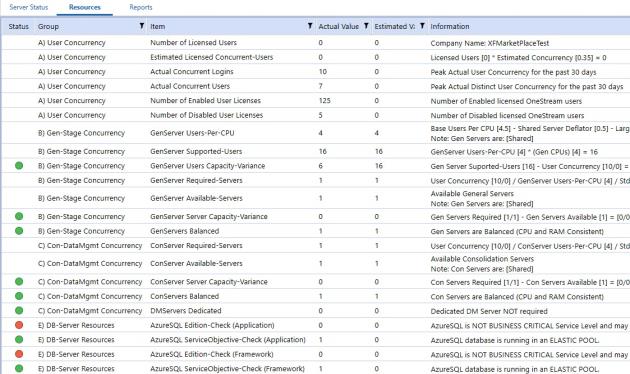Viewport: 630px width, 374px height.
Task: Click green status of ConServers Balanced row
Action: click(19, 296)
